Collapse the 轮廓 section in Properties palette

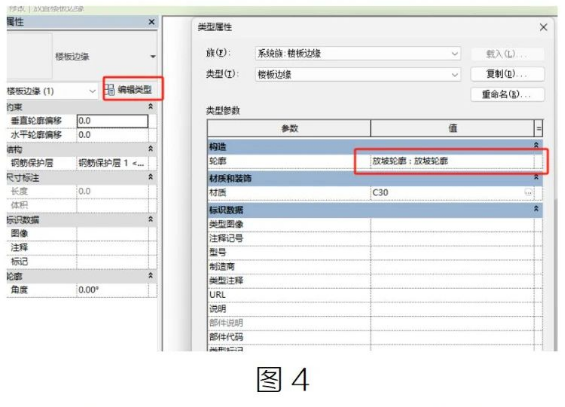coord(151,276)
